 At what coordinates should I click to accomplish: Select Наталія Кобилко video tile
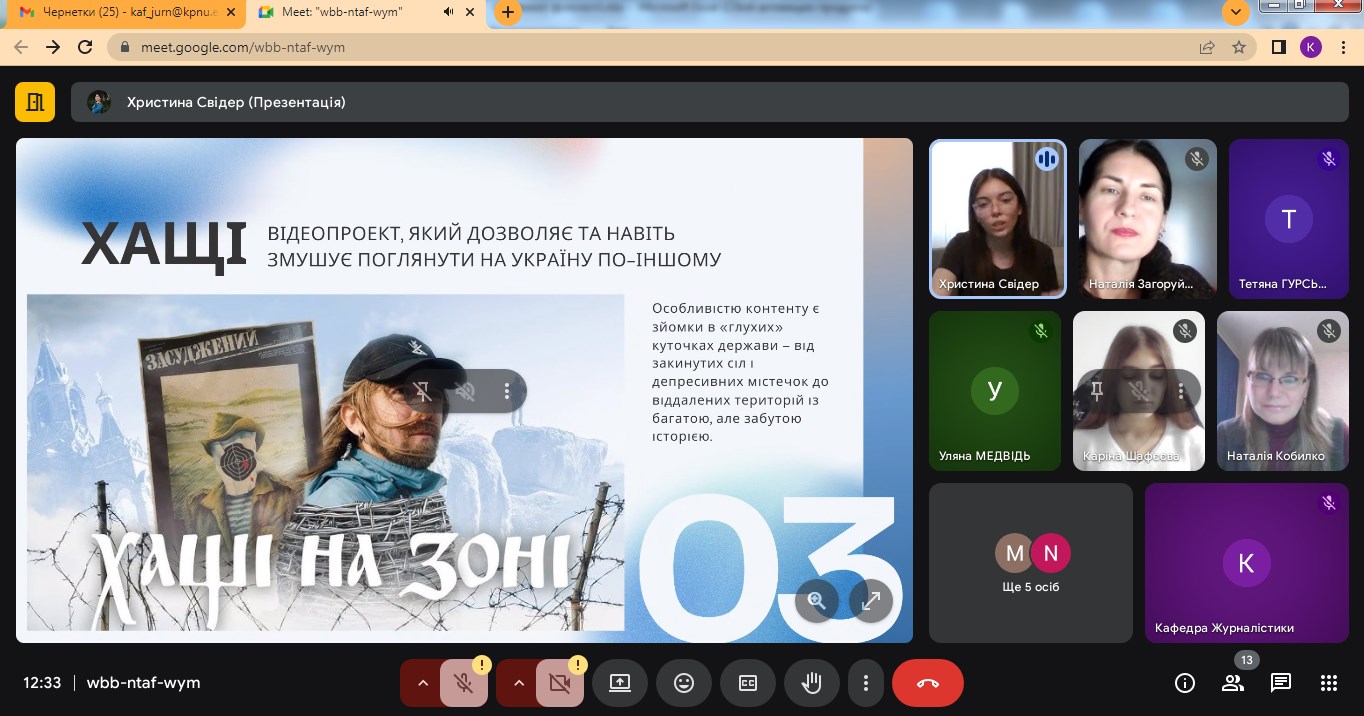[x=1282, y=390]
